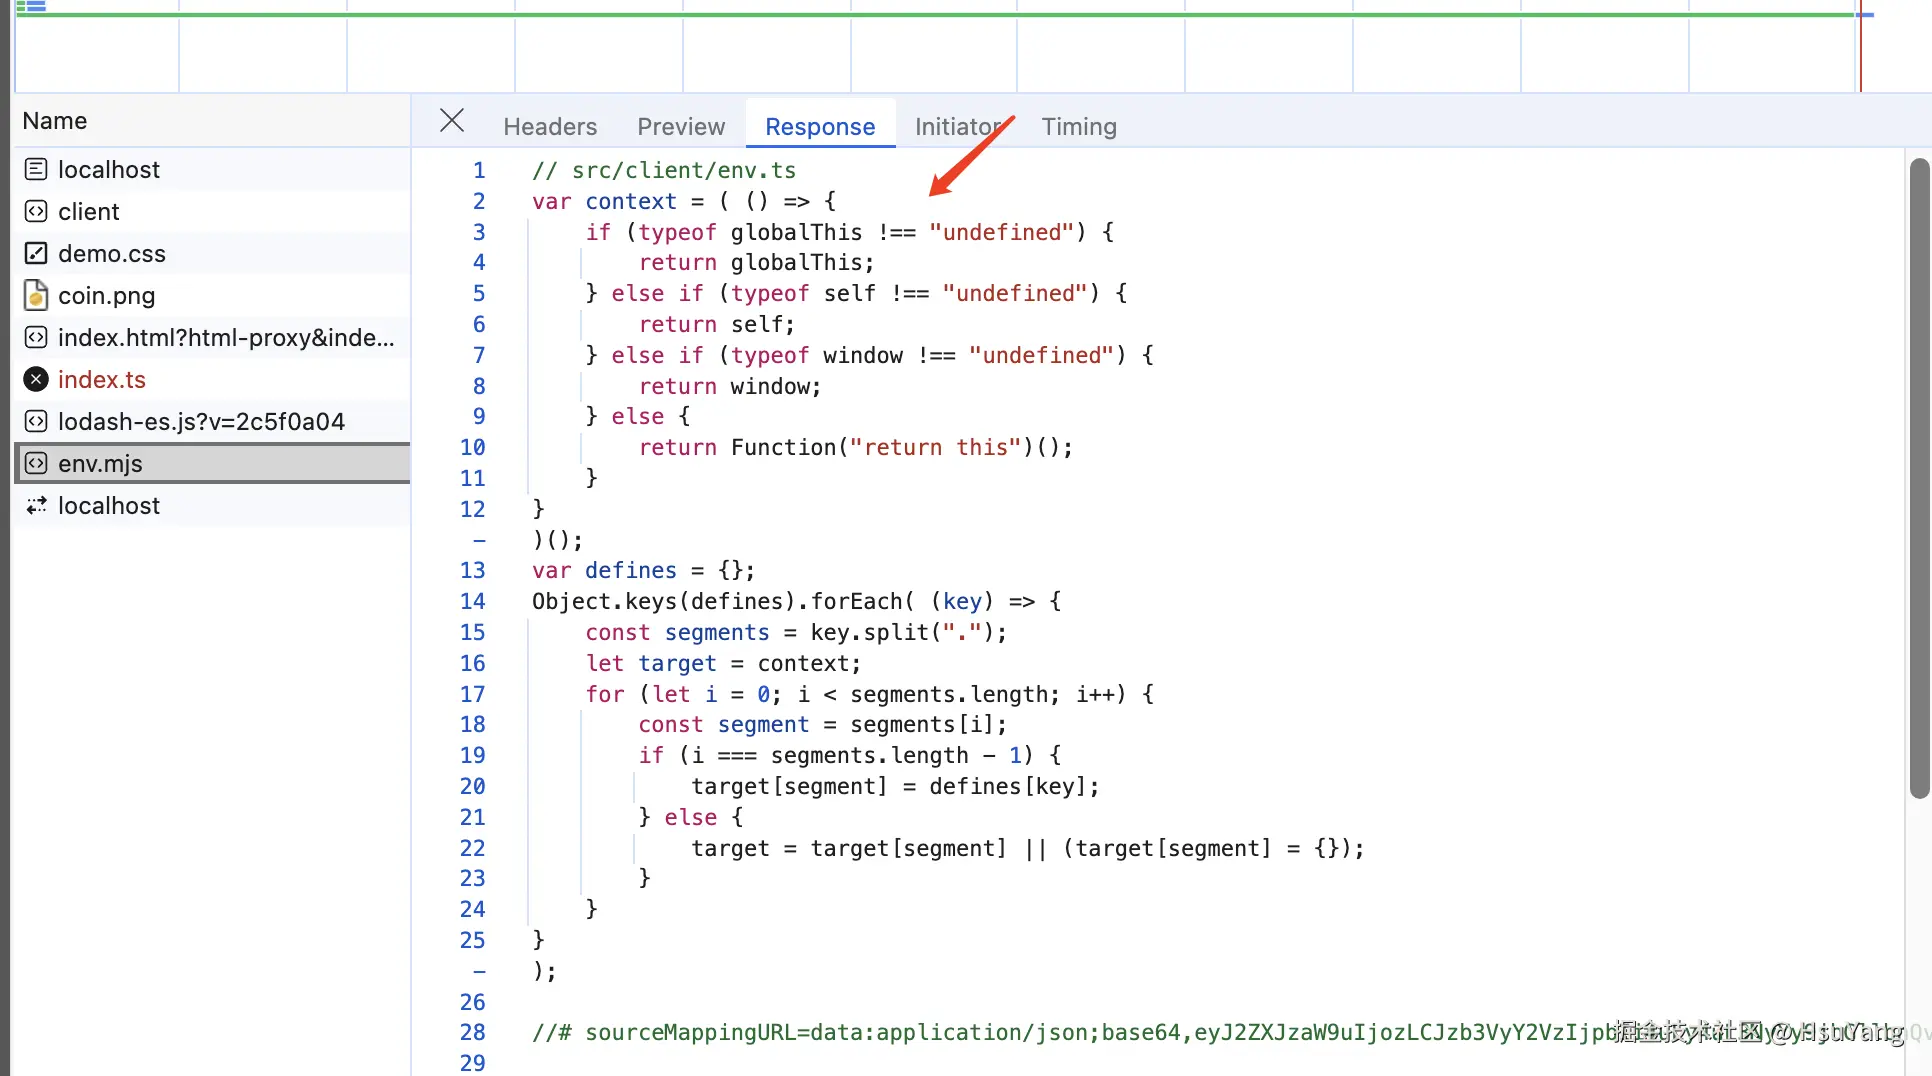Click line number 13 in the gutter

tap(472, 570)
